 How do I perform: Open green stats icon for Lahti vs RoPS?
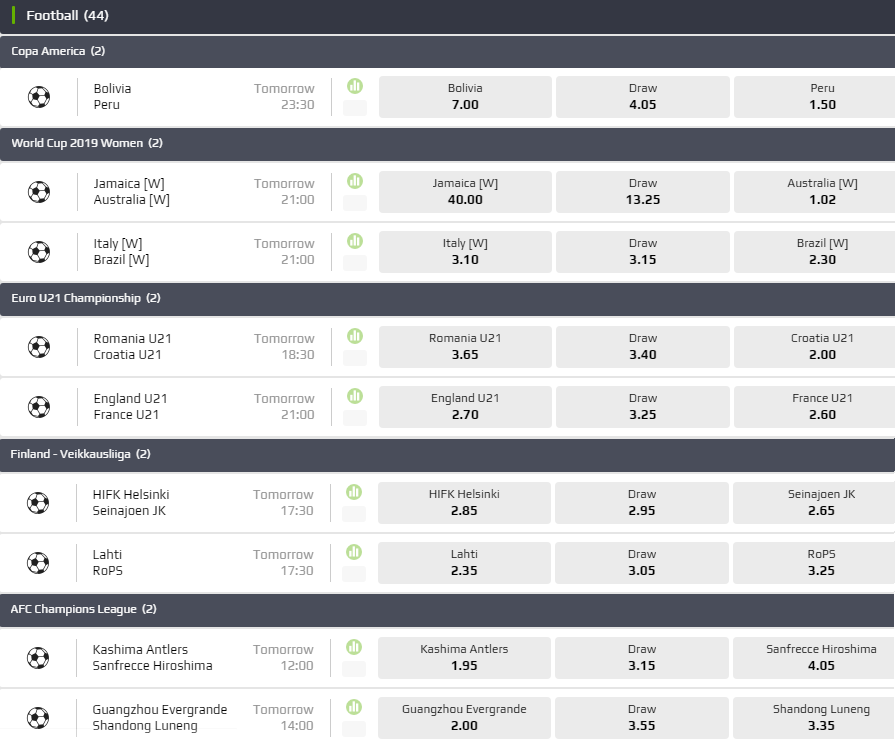(x=354, y=553)
